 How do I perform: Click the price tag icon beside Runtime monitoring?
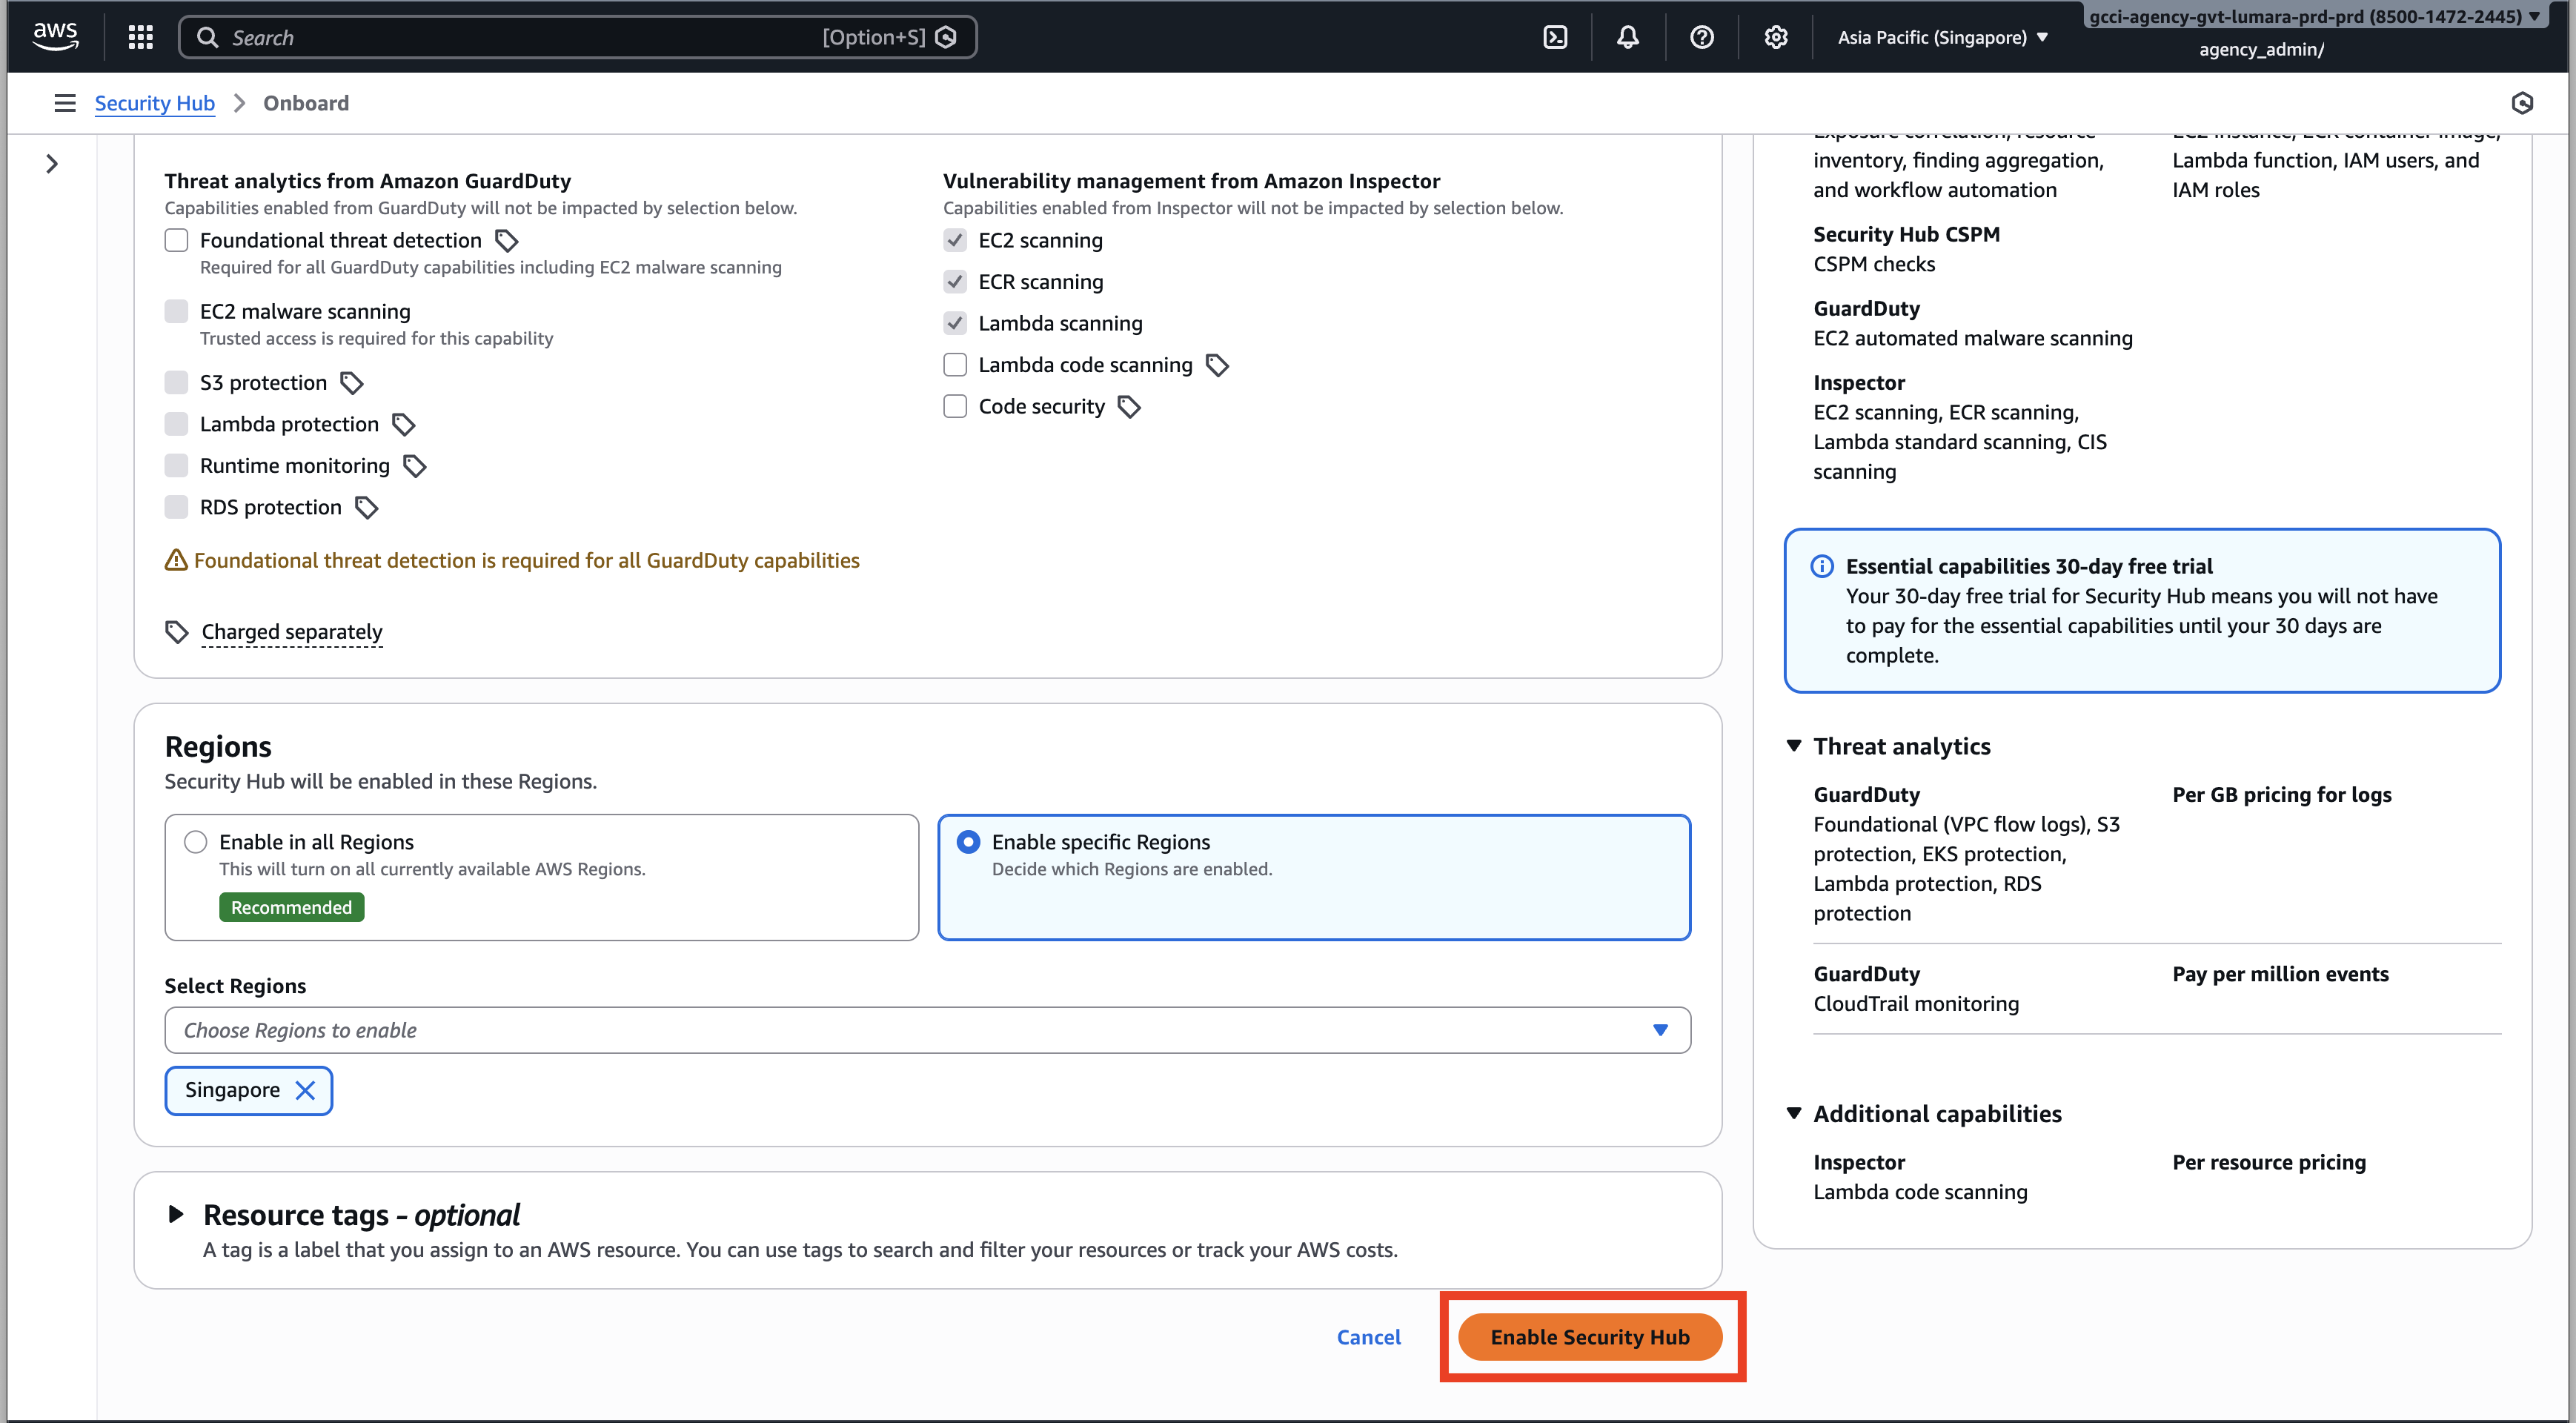(415, 466)
